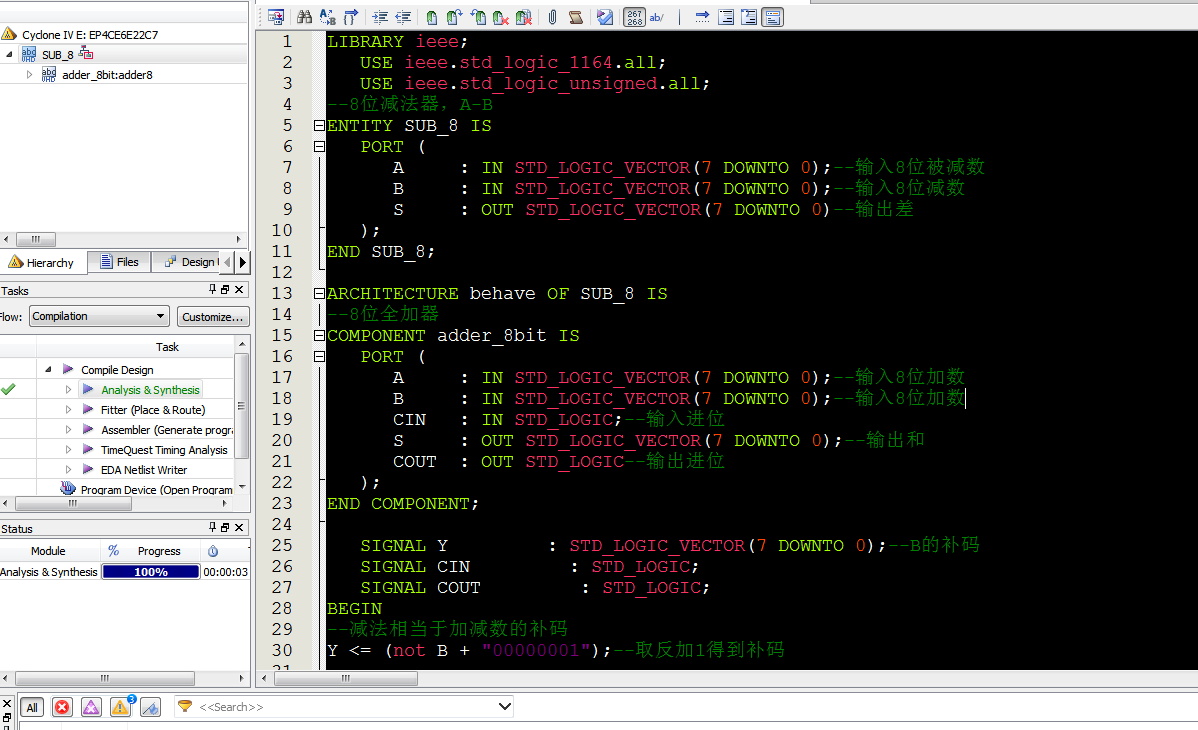This screenshot has width=1198, height=730.
Task: Click the message Search filter field
Action: click(345, 707)
